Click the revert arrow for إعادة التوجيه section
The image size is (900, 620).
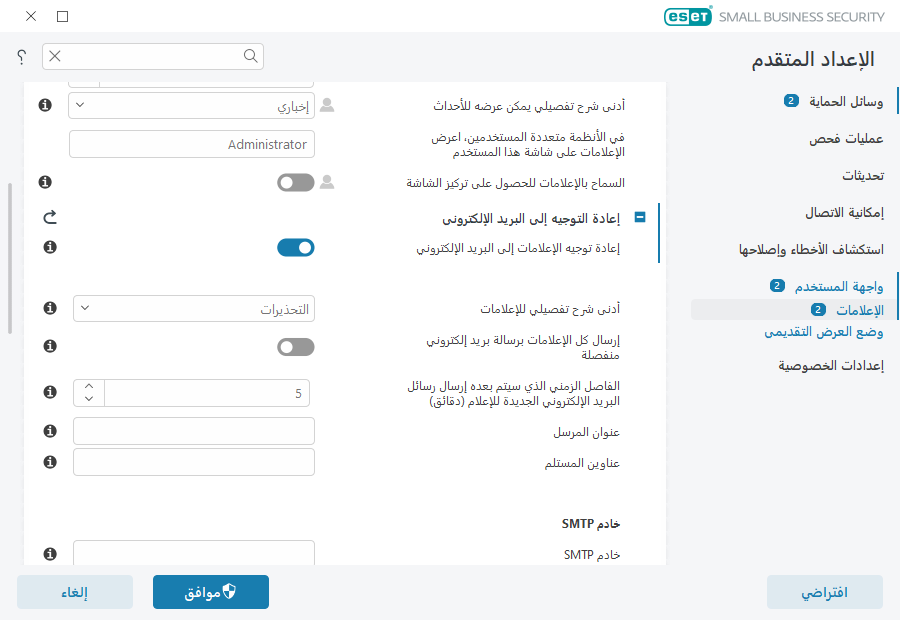point(50,217)
